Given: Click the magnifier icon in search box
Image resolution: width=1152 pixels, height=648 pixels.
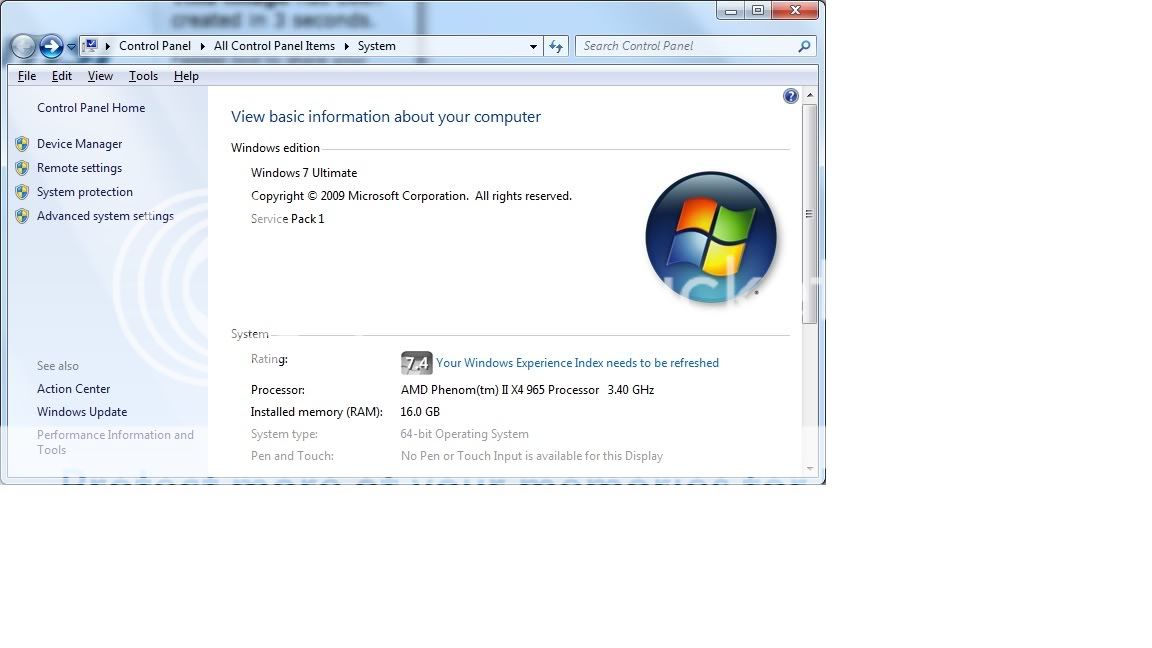Looking at the screenshot, I should click(804, 46).
